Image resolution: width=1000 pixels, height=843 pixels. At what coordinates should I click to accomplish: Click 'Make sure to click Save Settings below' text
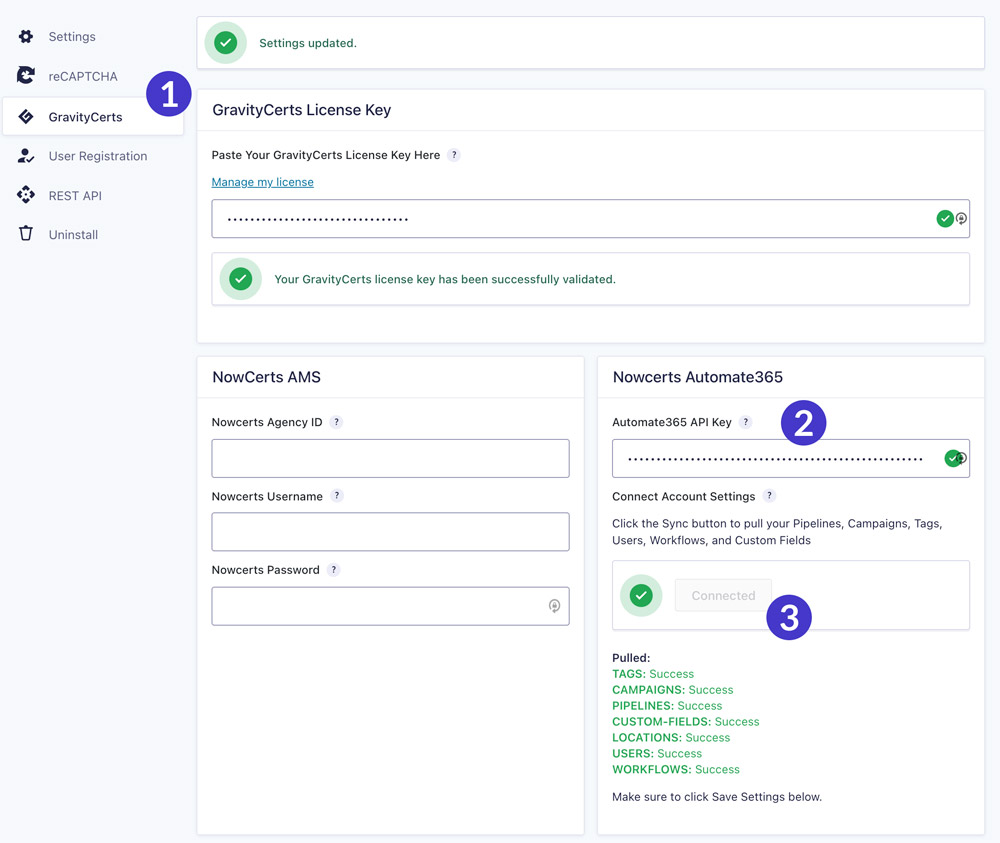[717, 796]
